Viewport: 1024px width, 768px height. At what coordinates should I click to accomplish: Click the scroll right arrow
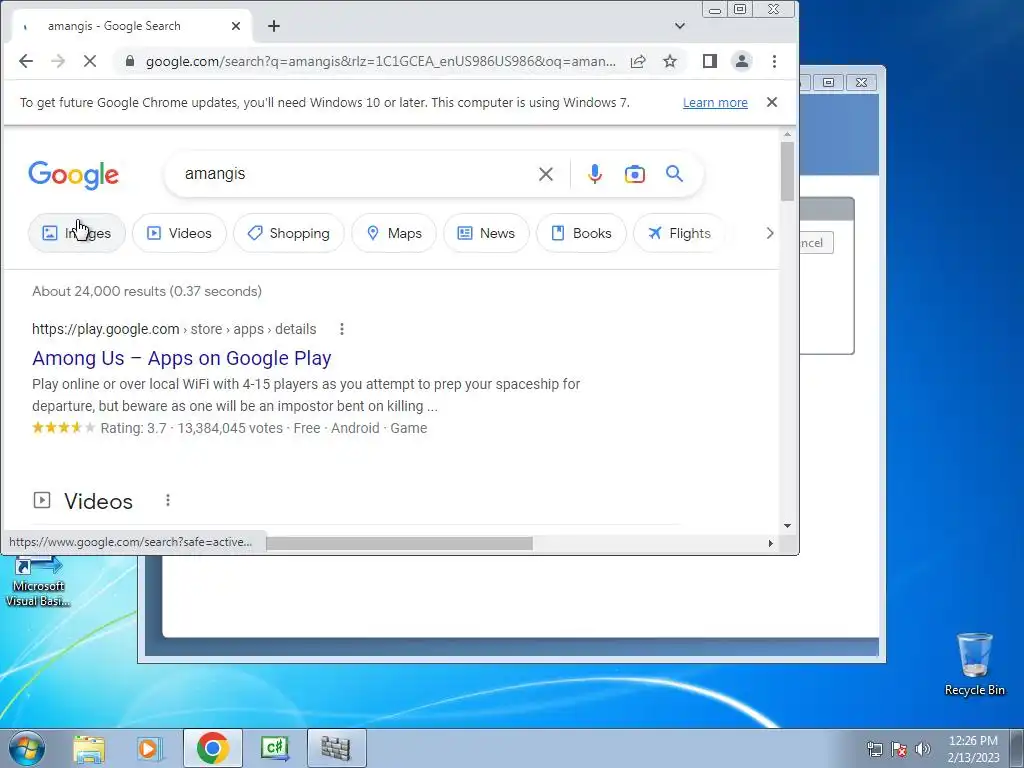771,543
